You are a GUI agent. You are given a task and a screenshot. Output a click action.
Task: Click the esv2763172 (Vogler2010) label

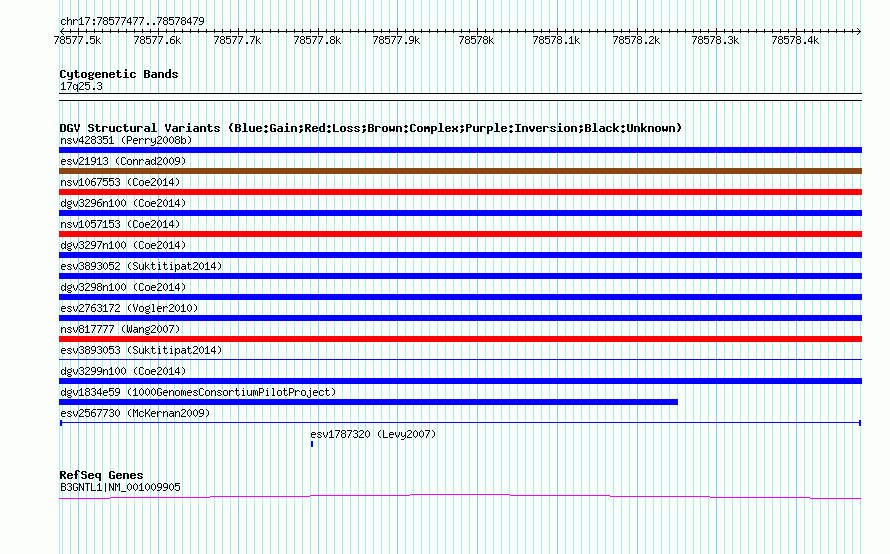click(x=129, y=308)
